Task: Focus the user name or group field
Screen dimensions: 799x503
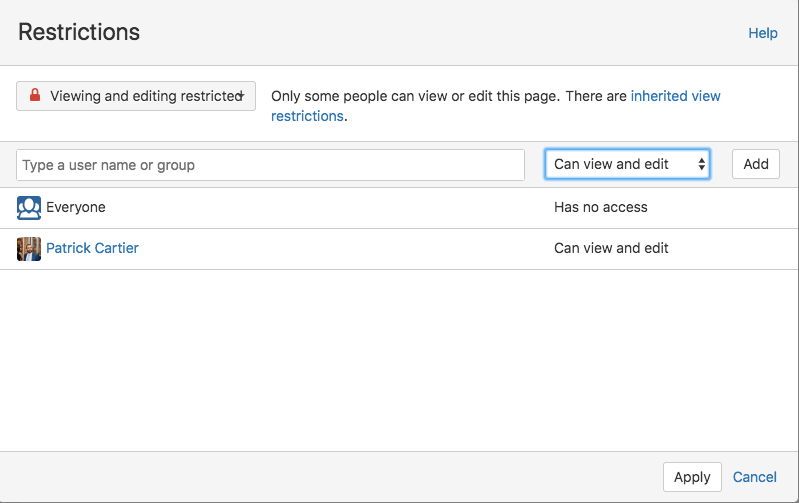Action: [270, 165]
